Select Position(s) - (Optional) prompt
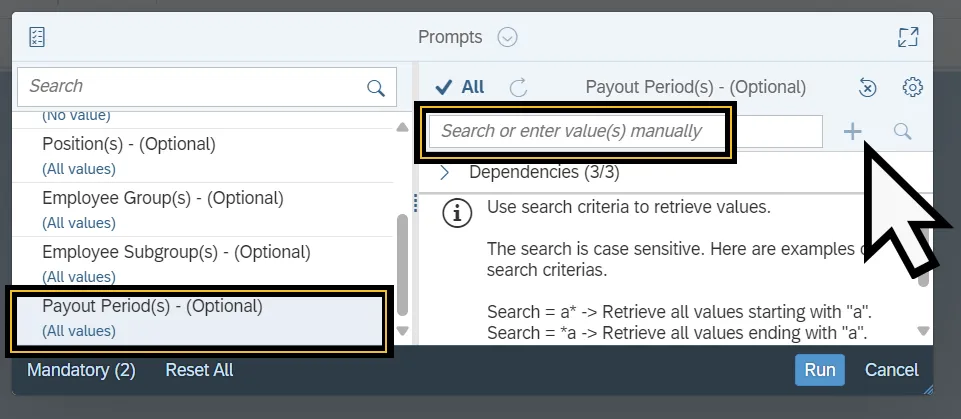This screenshot has height=419, width=961. coord(128,144)
